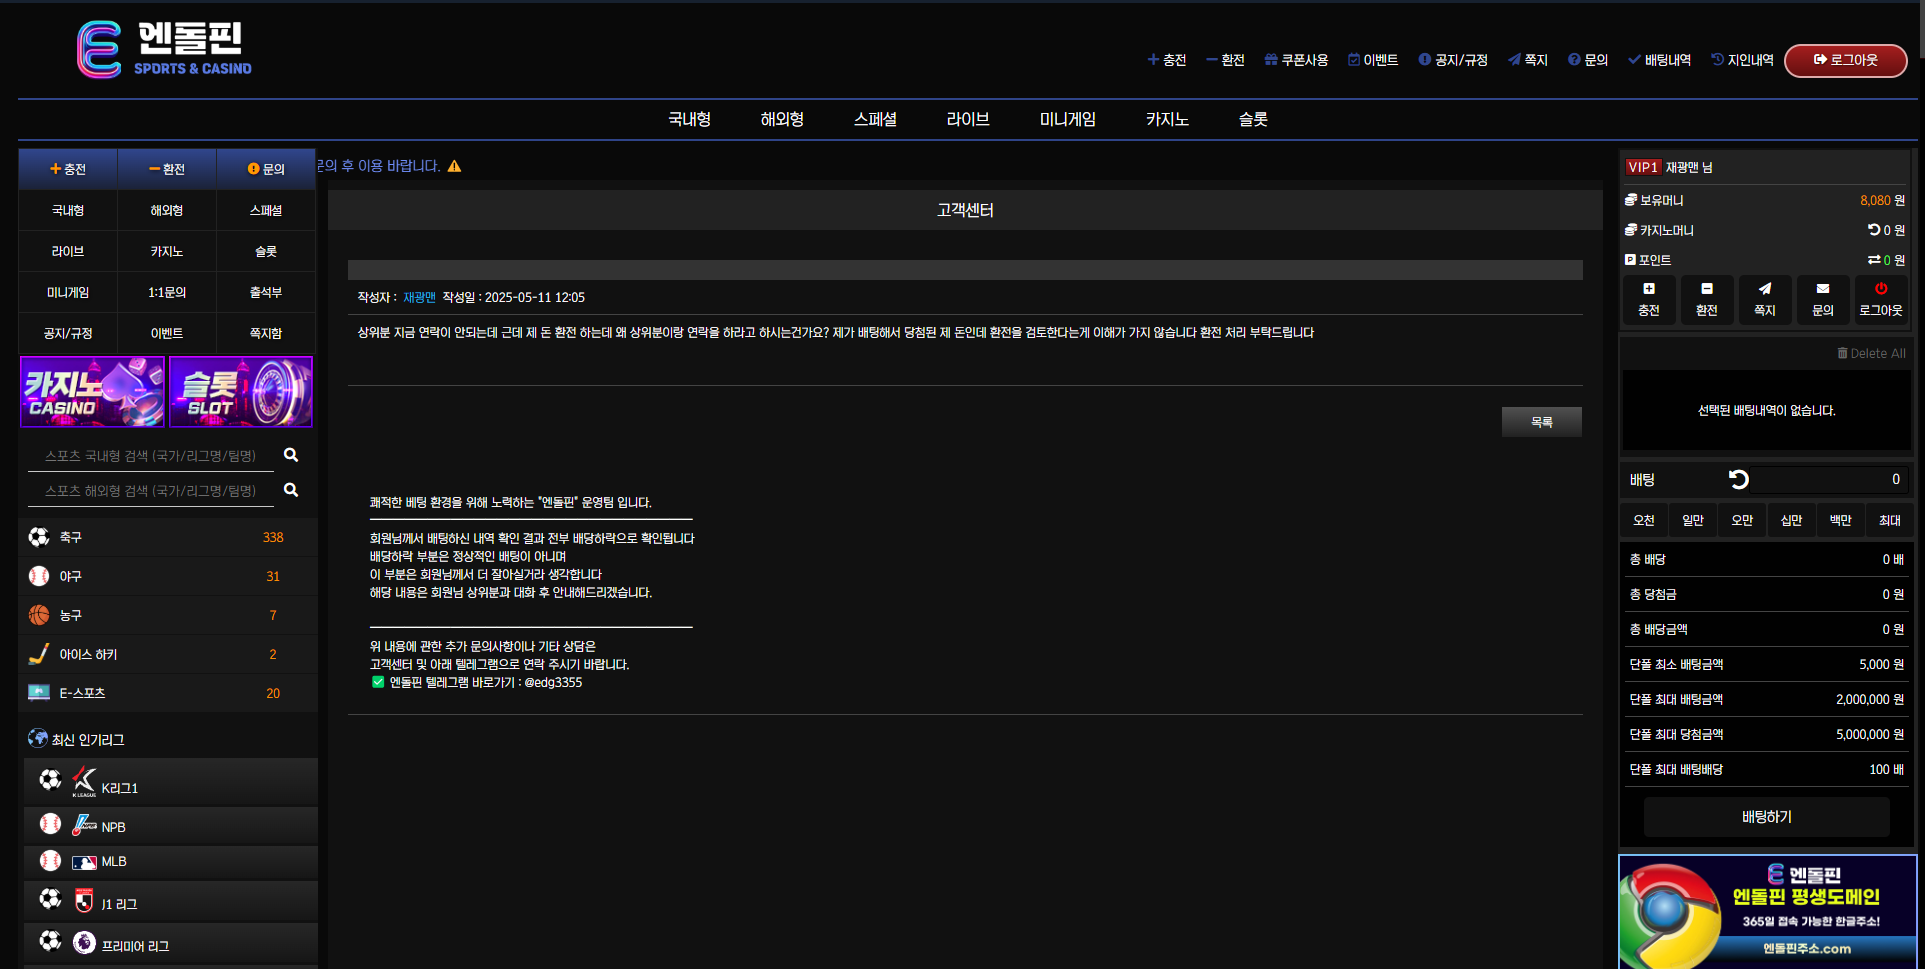Click the 문의 envelope icon in user panel
The image size is (1925, 969).
(x=1822, y=289)
